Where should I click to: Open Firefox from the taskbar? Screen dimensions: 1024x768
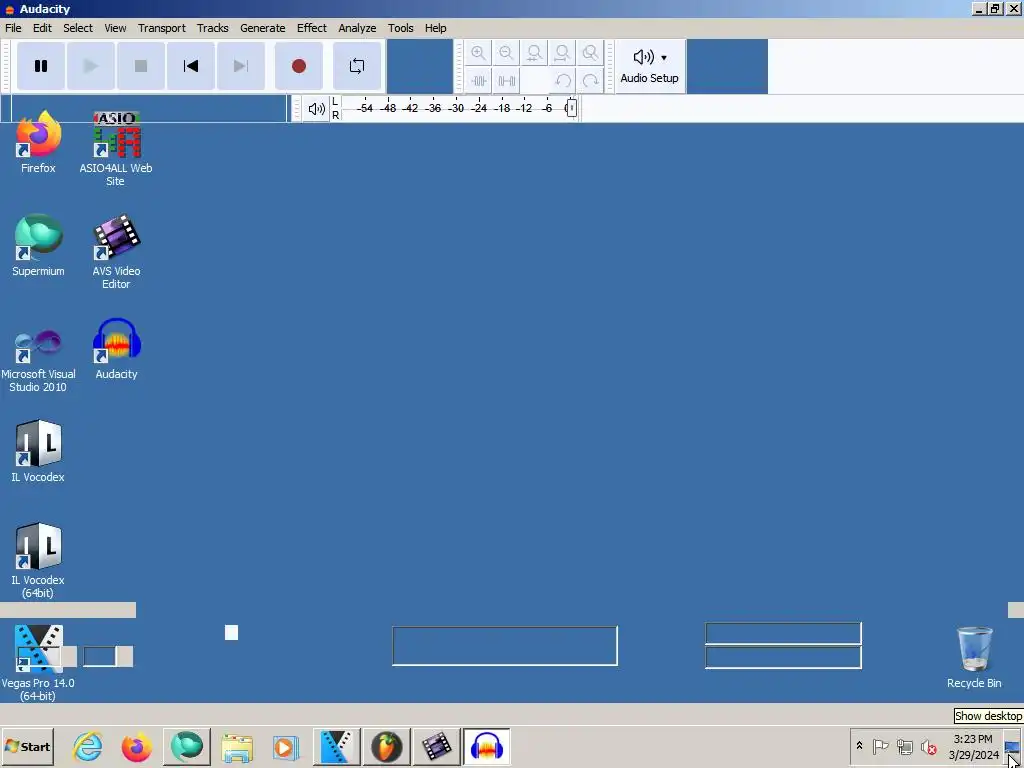coord(136,746)
